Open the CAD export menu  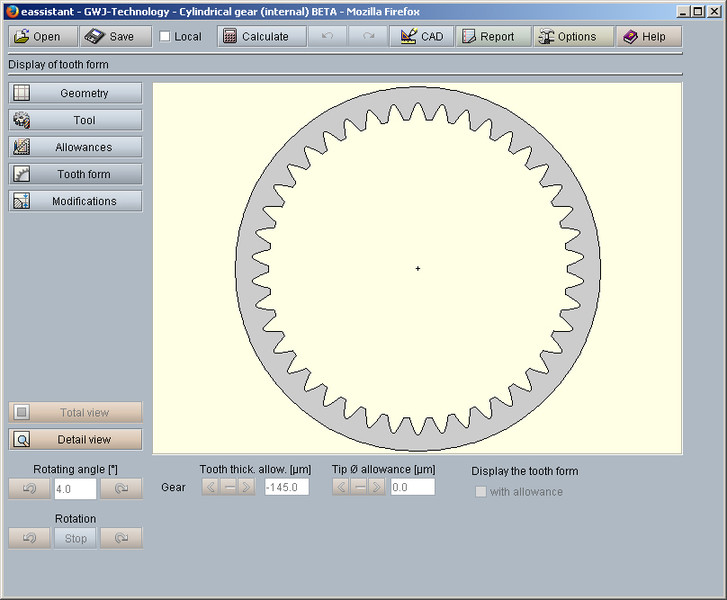tap(422, 36)
